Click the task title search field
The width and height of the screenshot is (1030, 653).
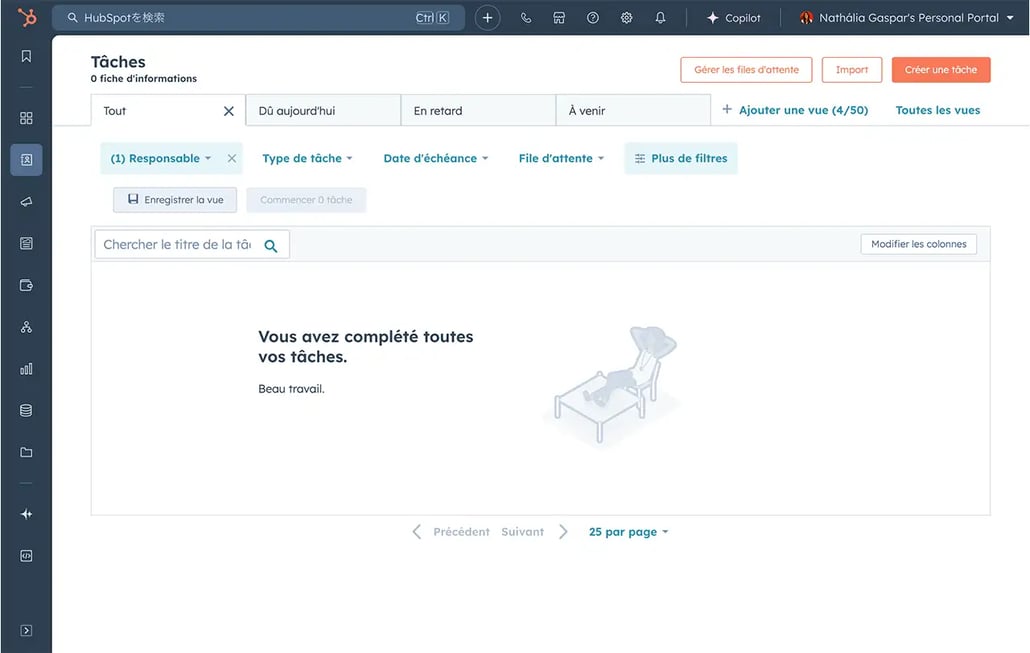pyautogui.click(x=178, y=244)
